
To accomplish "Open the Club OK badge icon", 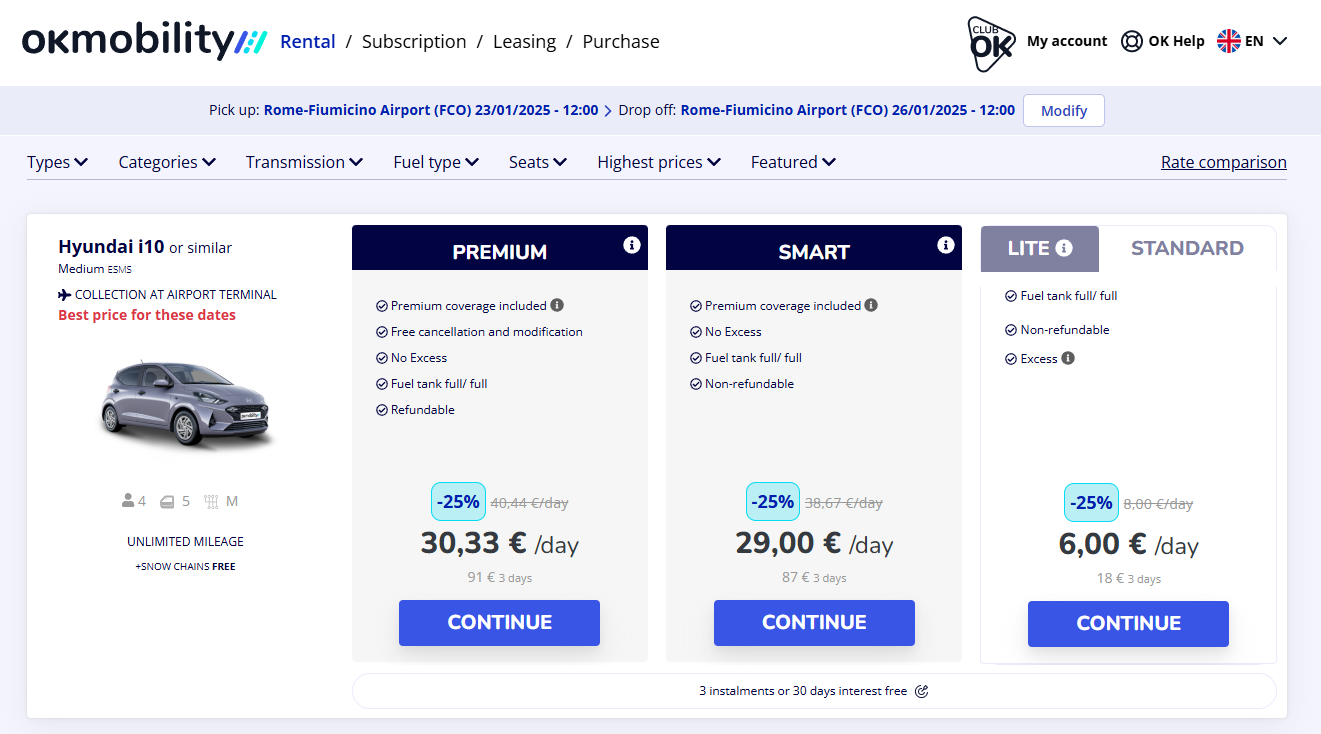I will tap(991, 43).
